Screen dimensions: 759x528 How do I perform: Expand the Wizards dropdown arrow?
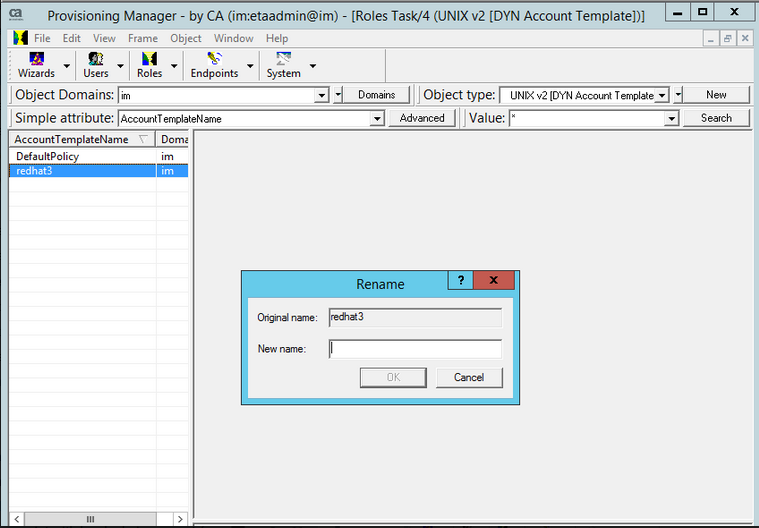(67, 67)
